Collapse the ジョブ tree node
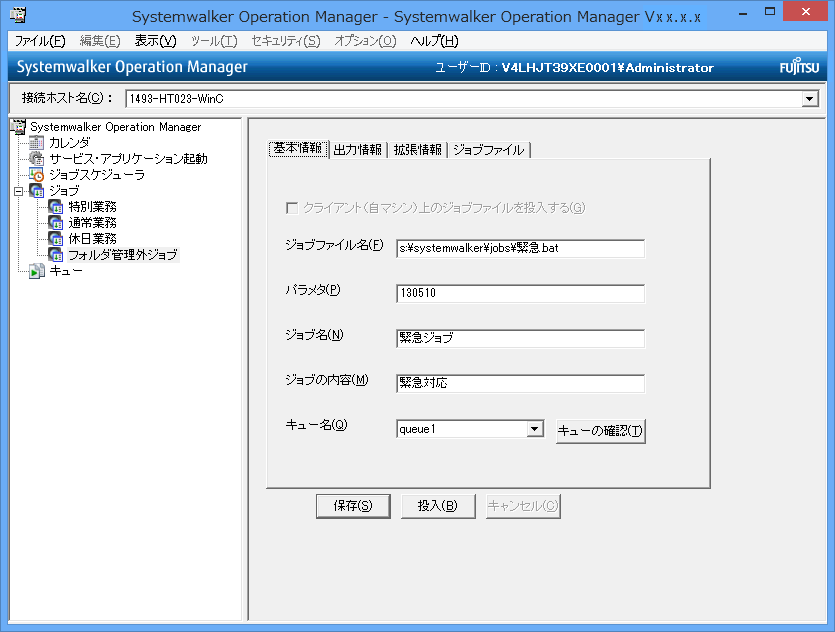The image size is (835, 632). [x=19, y=191]
